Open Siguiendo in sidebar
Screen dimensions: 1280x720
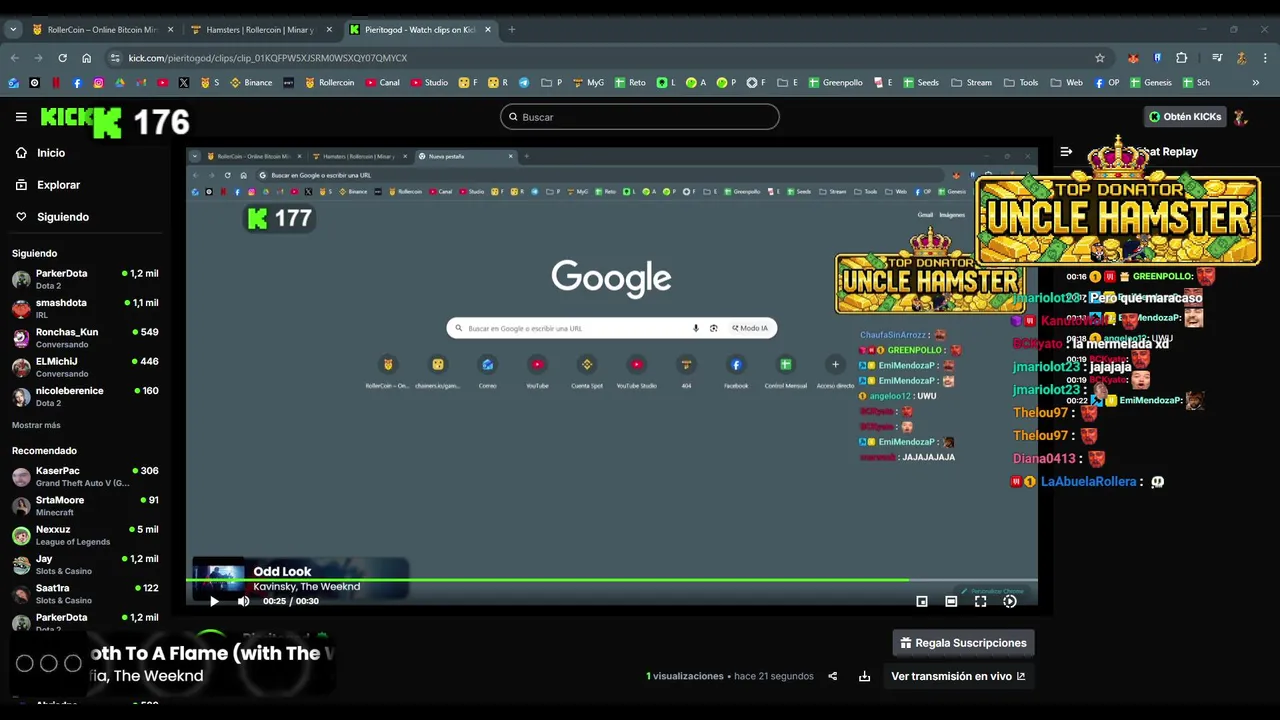click(62, 217)
